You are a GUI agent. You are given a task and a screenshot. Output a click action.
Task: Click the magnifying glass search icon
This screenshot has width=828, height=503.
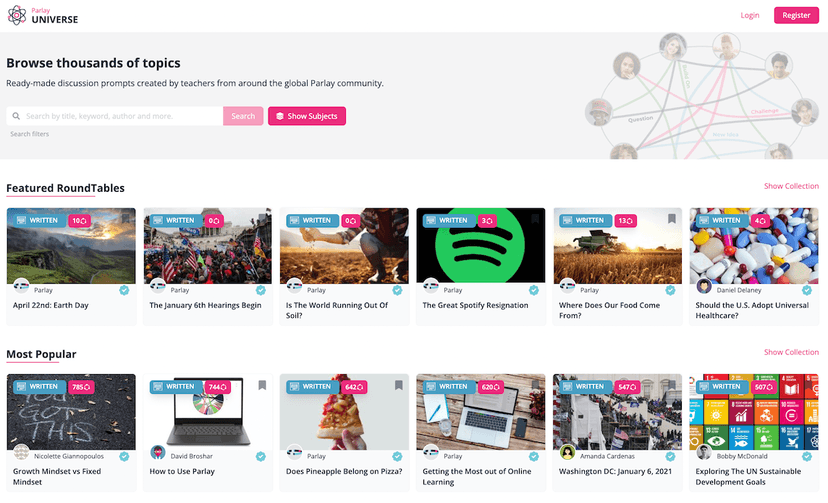pos(16,116)
